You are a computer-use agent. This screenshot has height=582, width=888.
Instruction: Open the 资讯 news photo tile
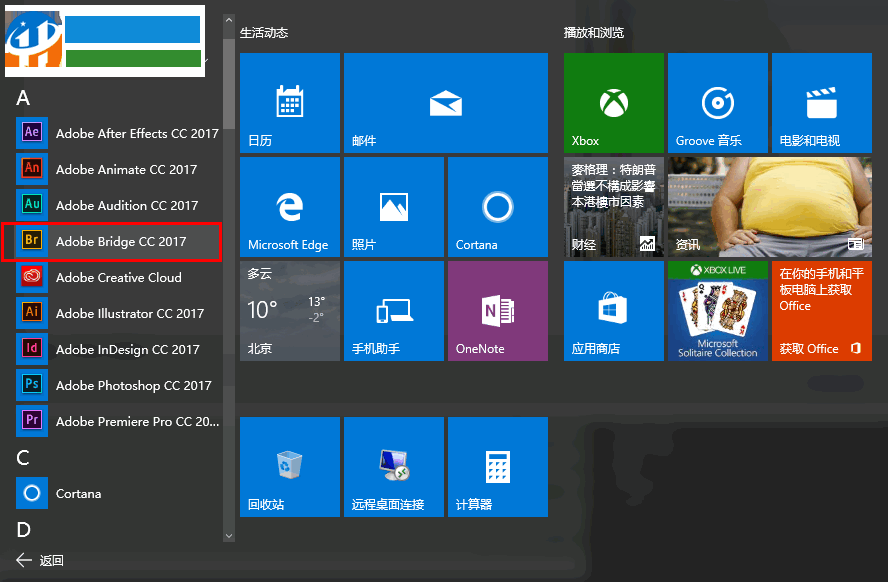(x=770, y=207)
